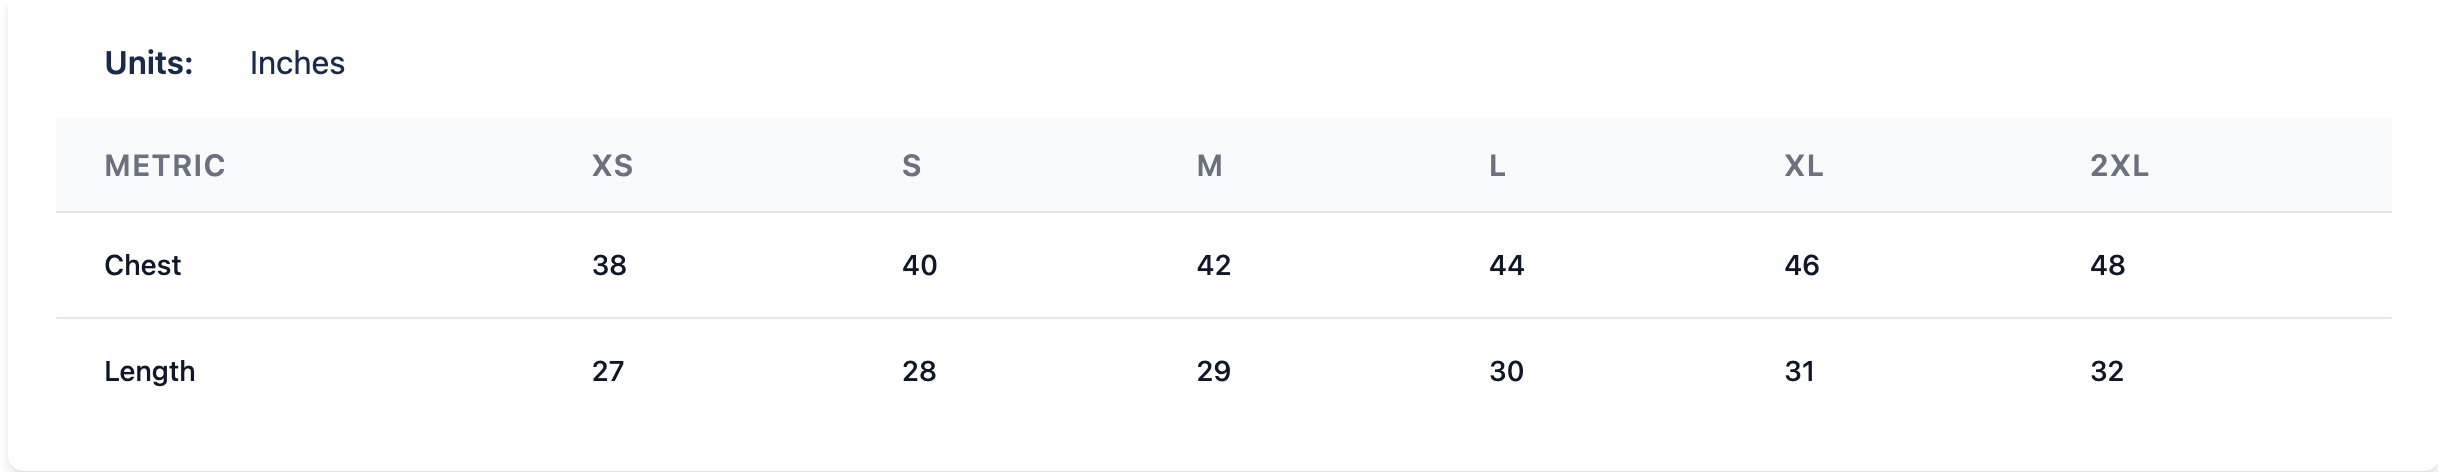Viewport: 2438px width, 472px height.
Task: Click the XL chest value 46
Action: tap(1801, 265)
